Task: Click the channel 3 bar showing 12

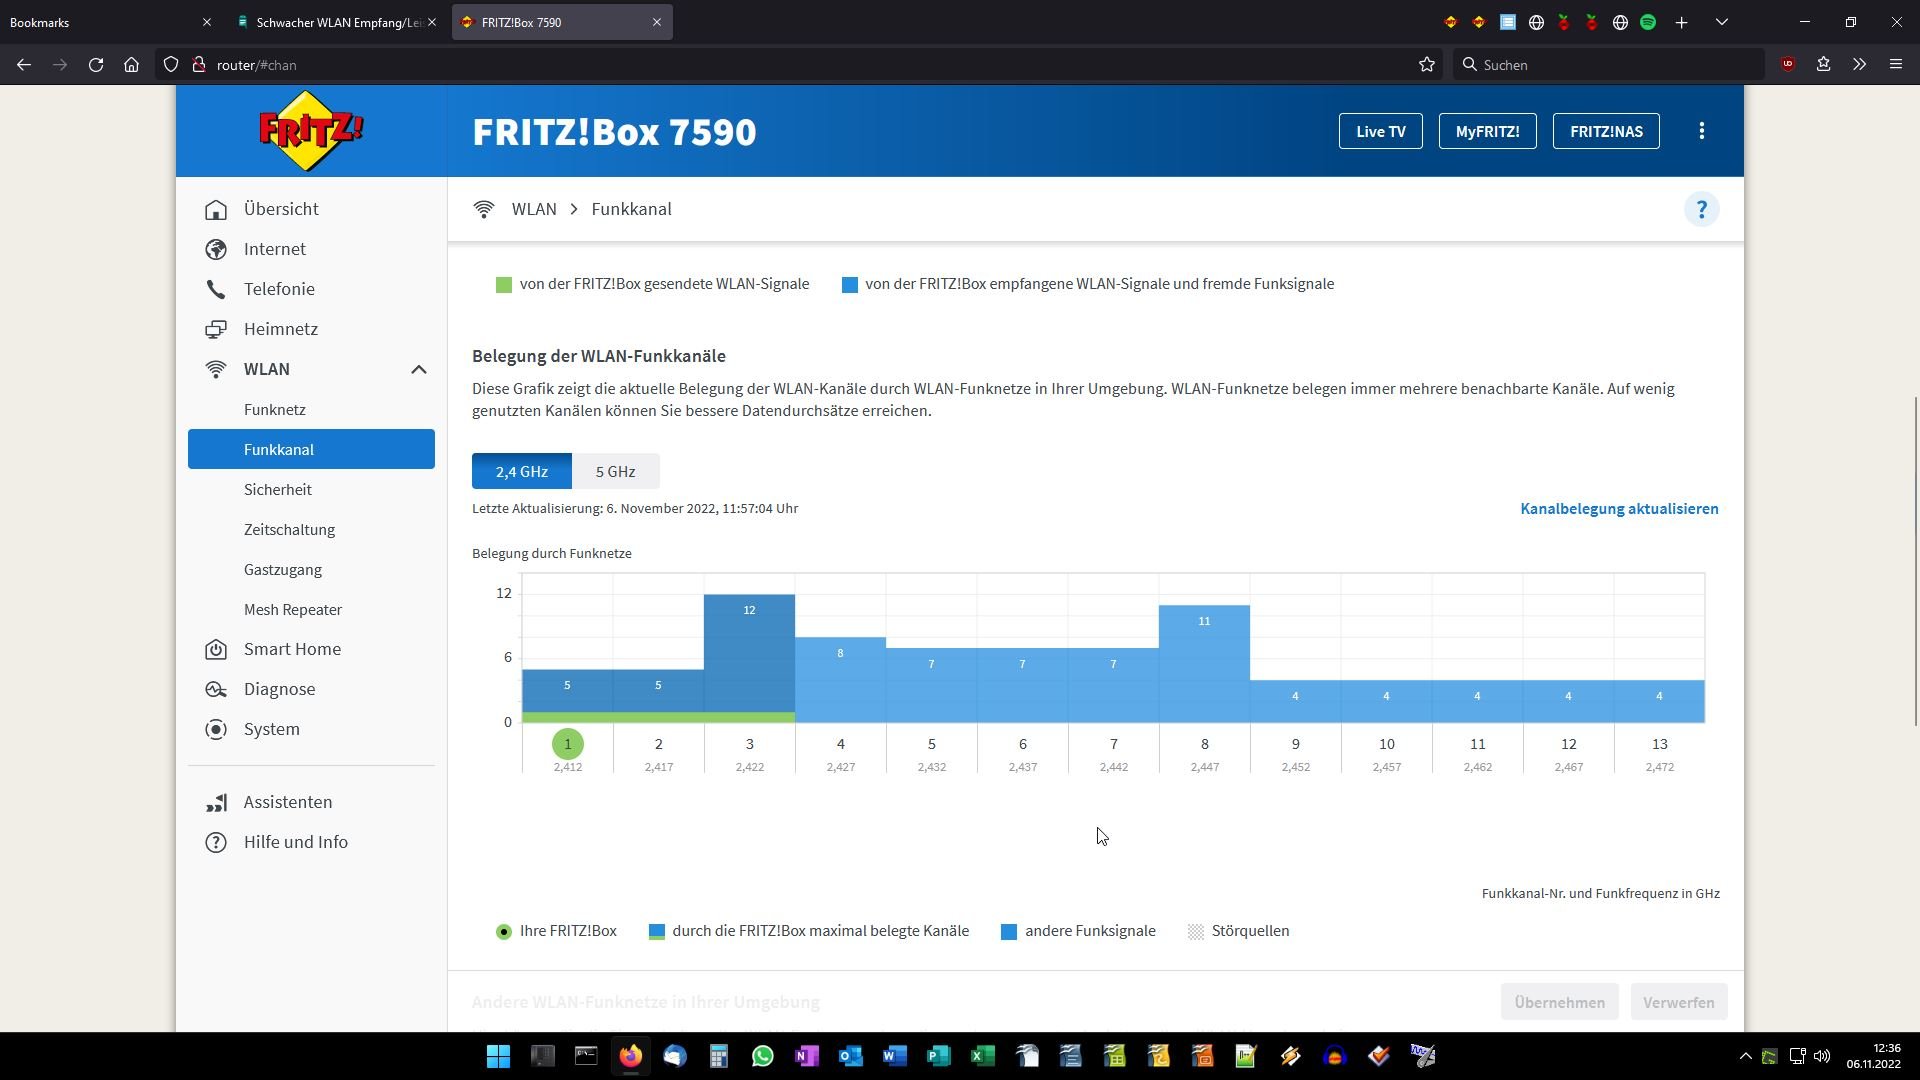Action: click(749, 655)
